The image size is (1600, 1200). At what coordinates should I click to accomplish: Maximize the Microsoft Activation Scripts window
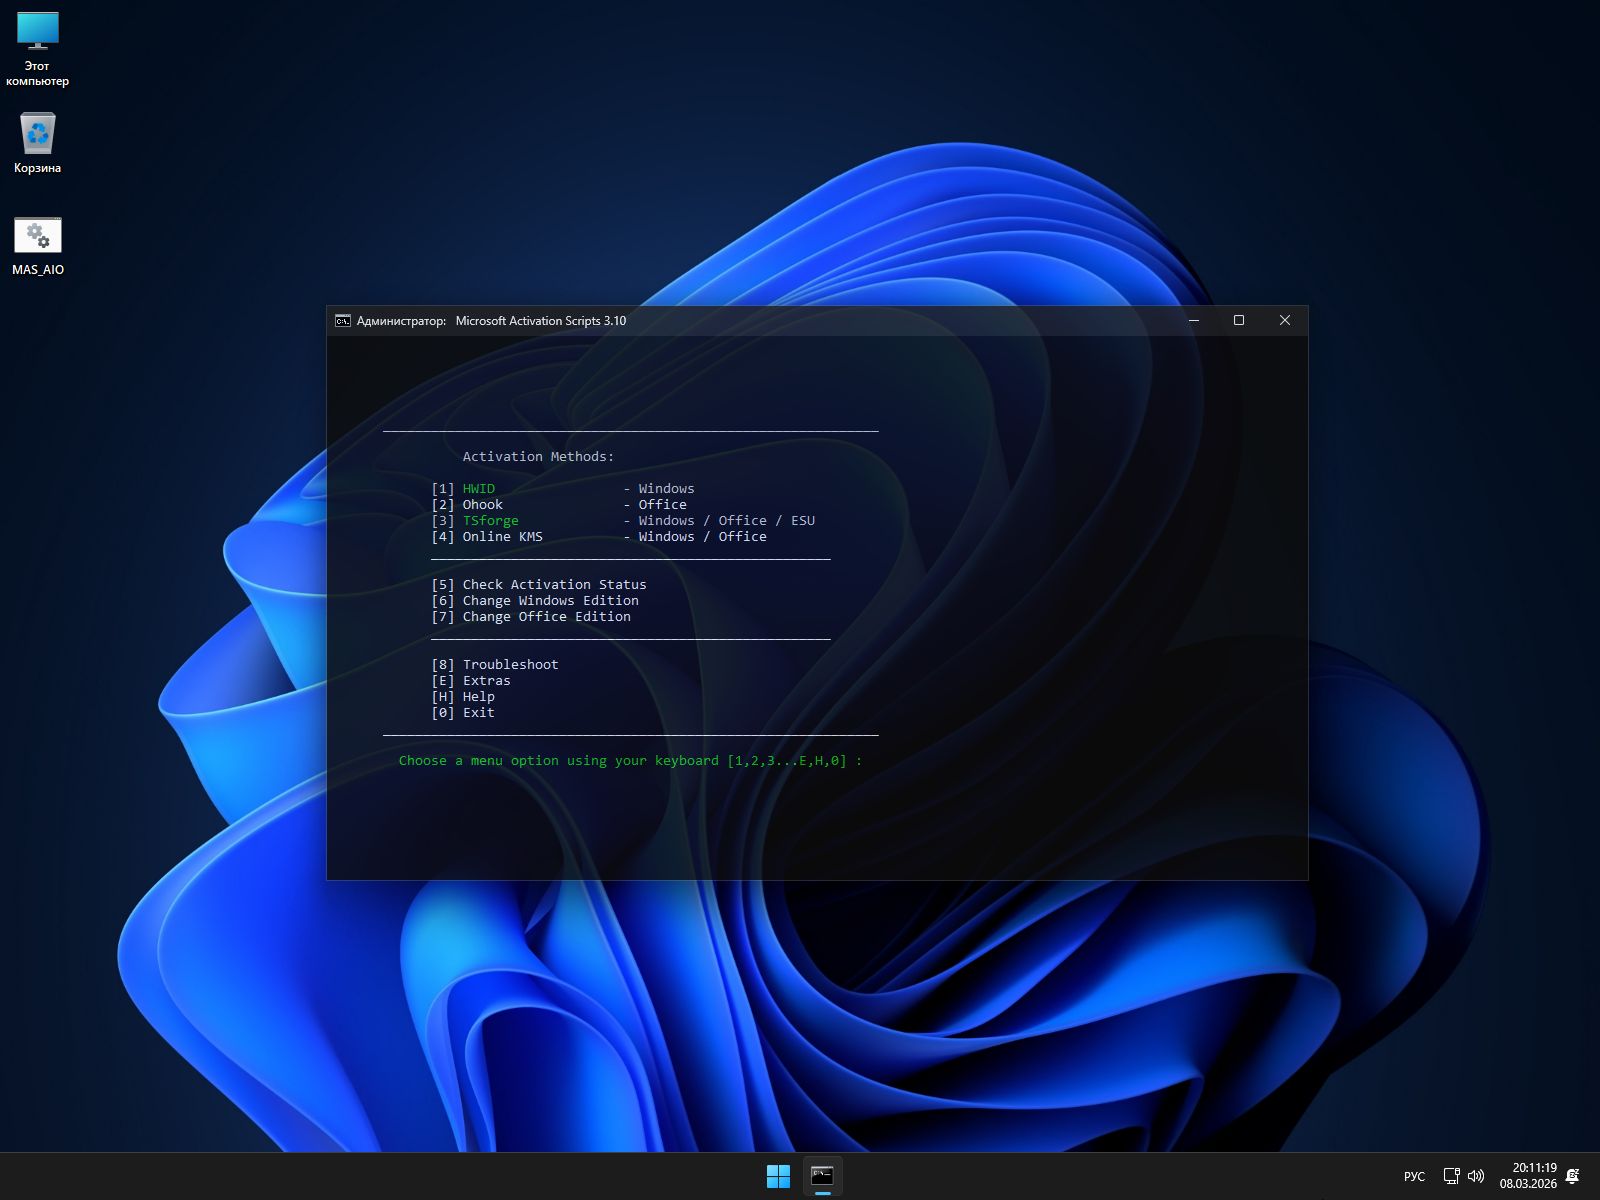coord(1239,321)
